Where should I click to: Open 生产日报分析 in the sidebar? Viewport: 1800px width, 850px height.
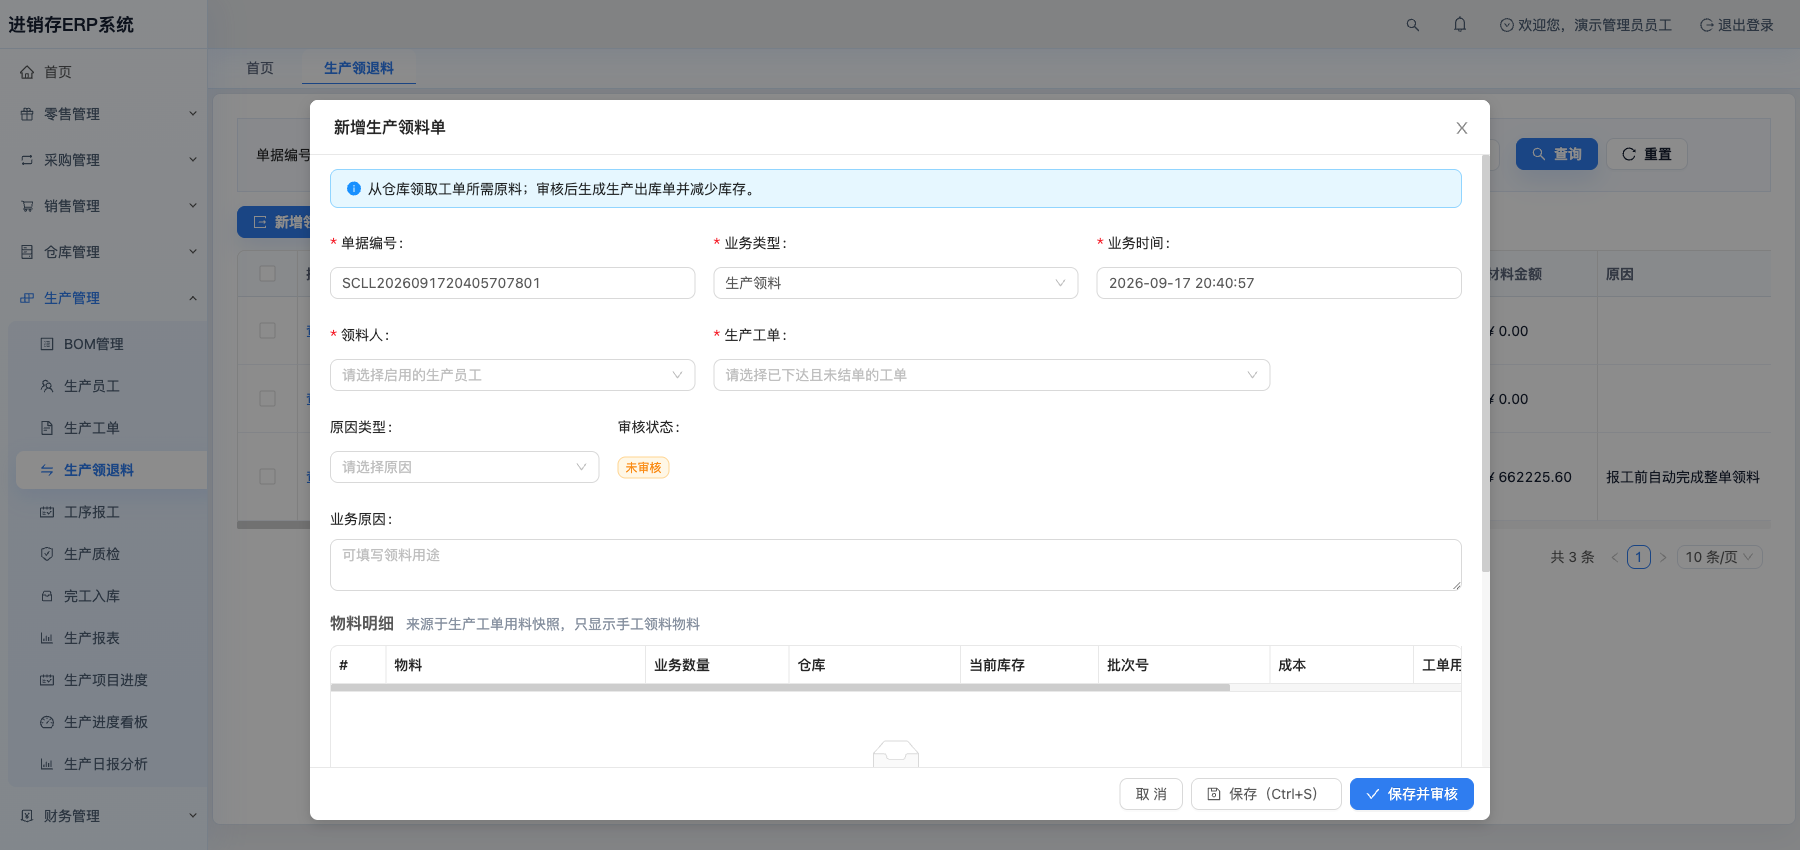pos(112,764)
